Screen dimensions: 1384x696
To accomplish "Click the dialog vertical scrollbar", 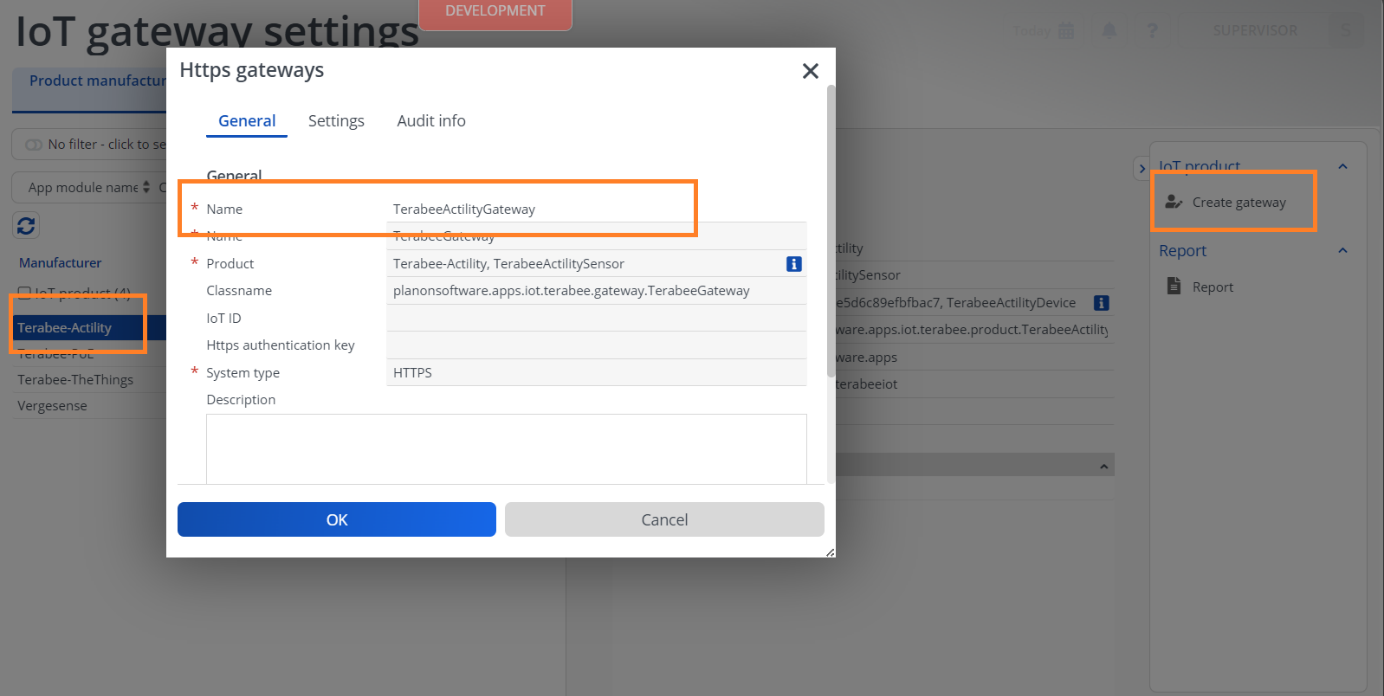I will click(x=830, y=230).
